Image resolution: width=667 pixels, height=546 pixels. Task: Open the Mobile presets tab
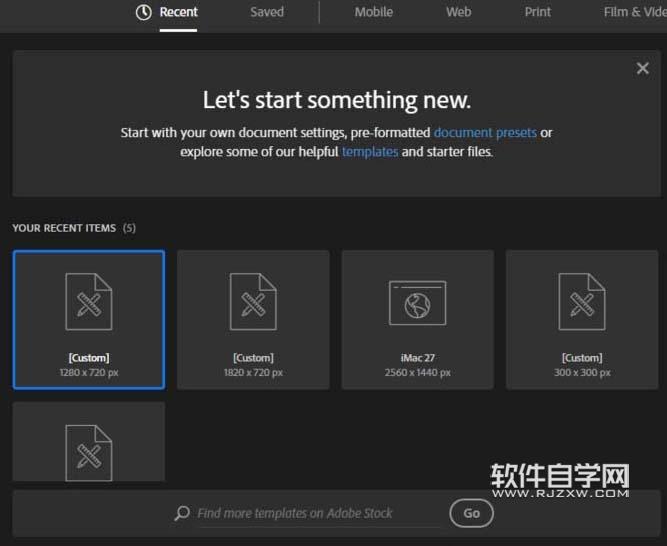pyautogui.click(x=373, y=12)
